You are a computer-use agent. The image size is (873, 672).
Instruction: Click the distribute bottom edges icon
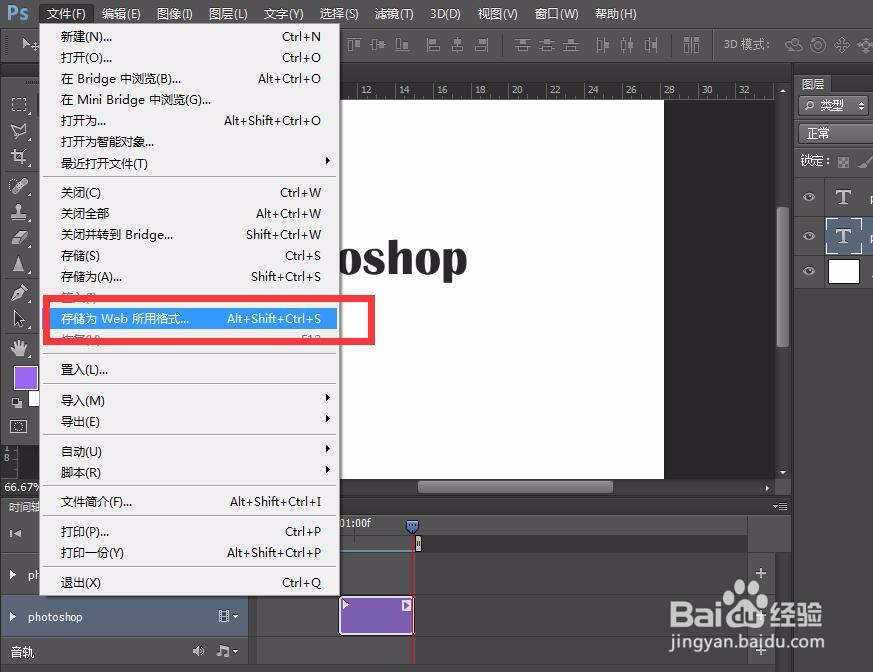pyautogui.click(x=571, y=45)
